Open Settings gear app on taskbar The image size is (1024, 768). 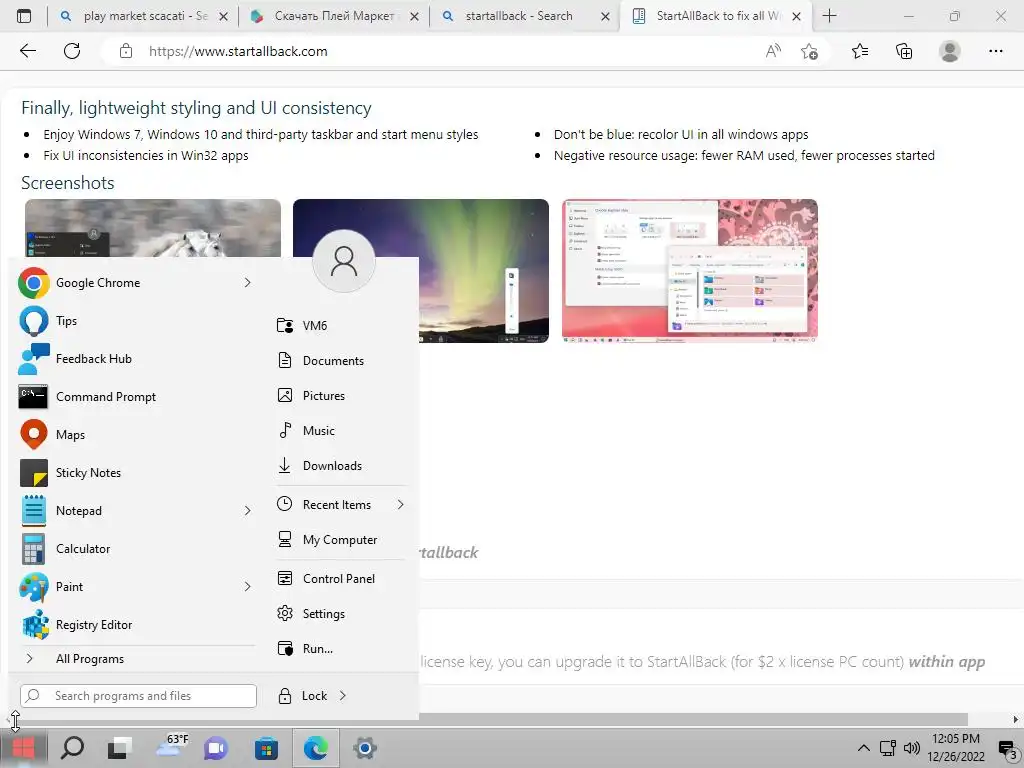[x=364, y=748]
